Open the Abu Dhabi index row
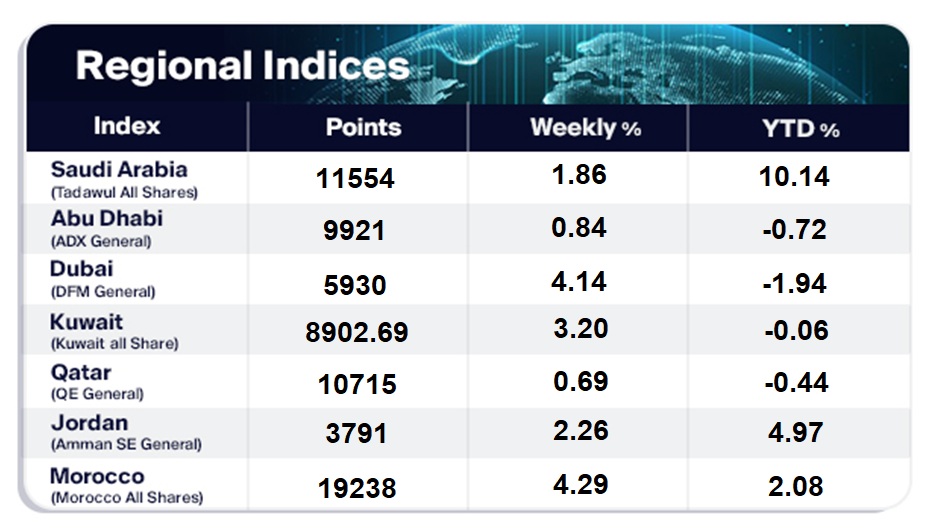 107,227
